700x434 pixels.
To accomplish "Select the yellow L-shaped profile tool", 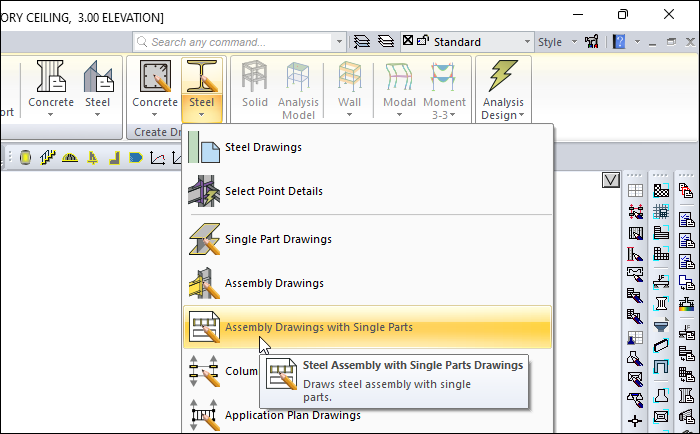I will click(115, 158).
